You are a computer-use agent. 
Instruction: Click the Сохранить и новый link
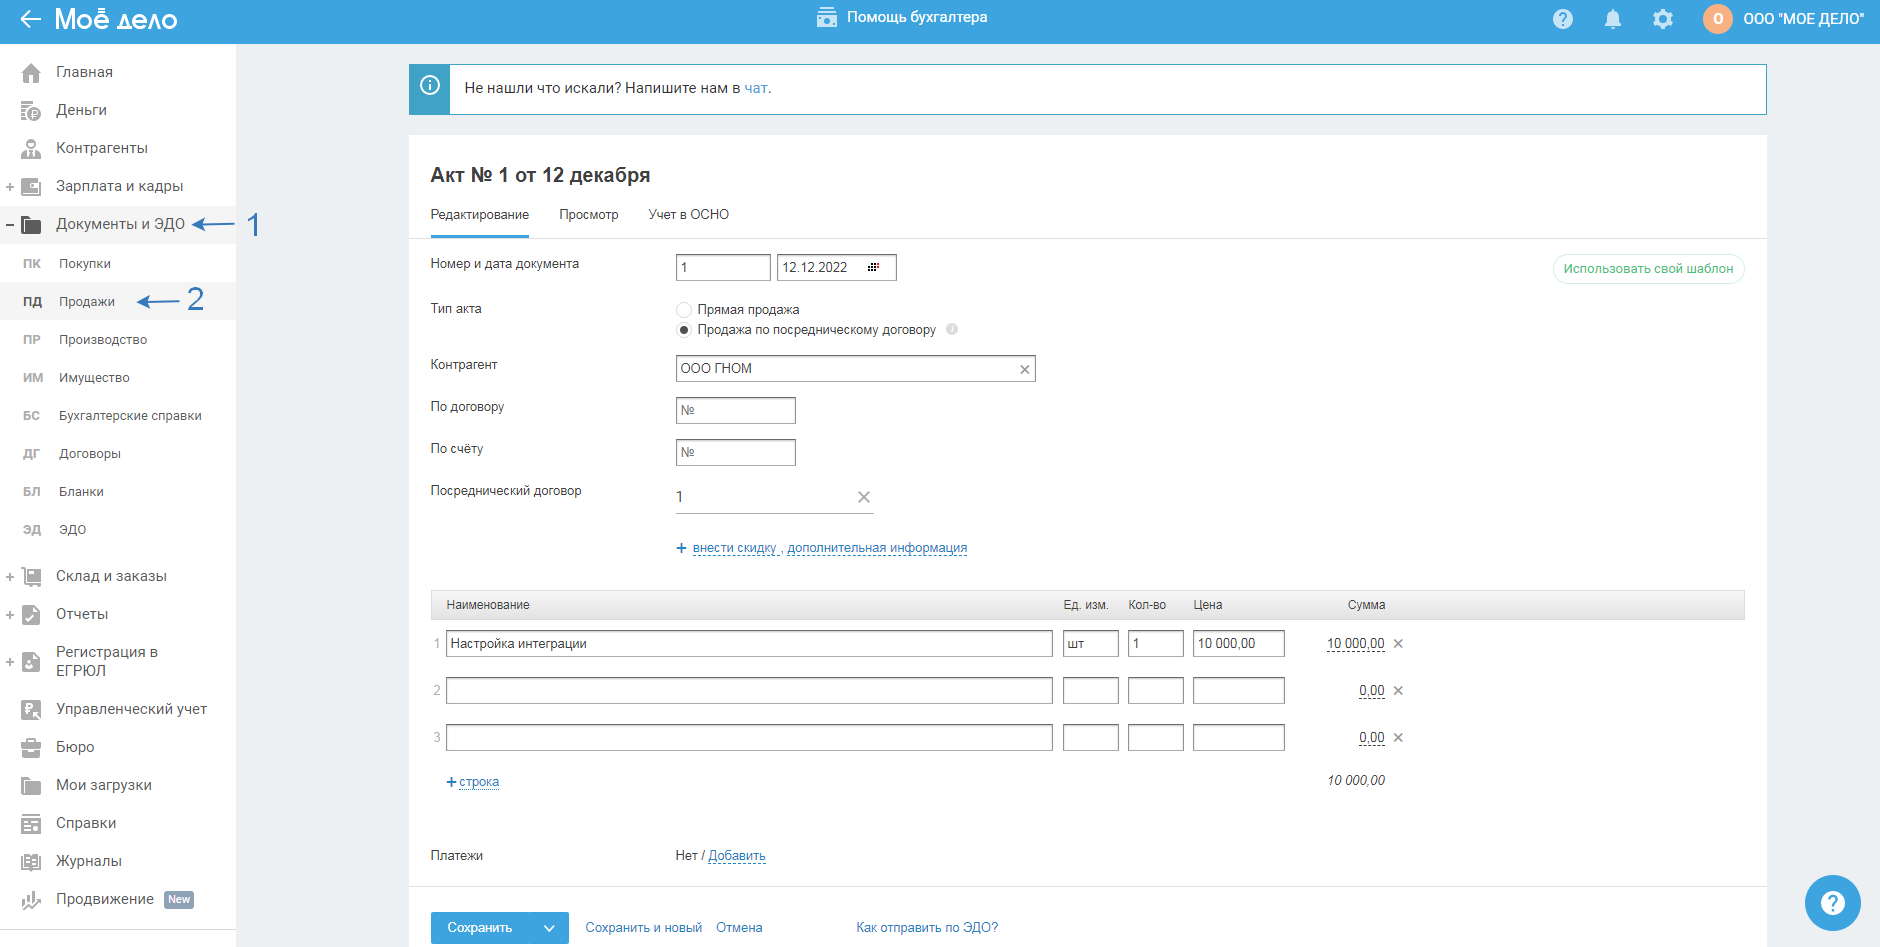643,928
